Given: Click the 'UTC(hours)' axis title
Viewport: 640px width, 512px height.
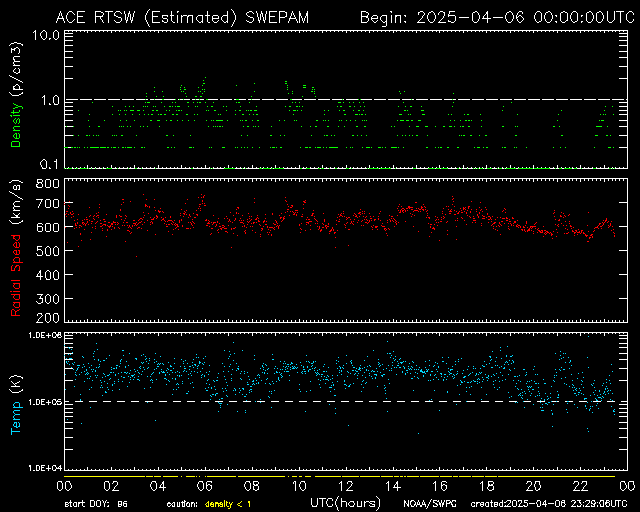Looking at the screenshot, I should [345, 503].
